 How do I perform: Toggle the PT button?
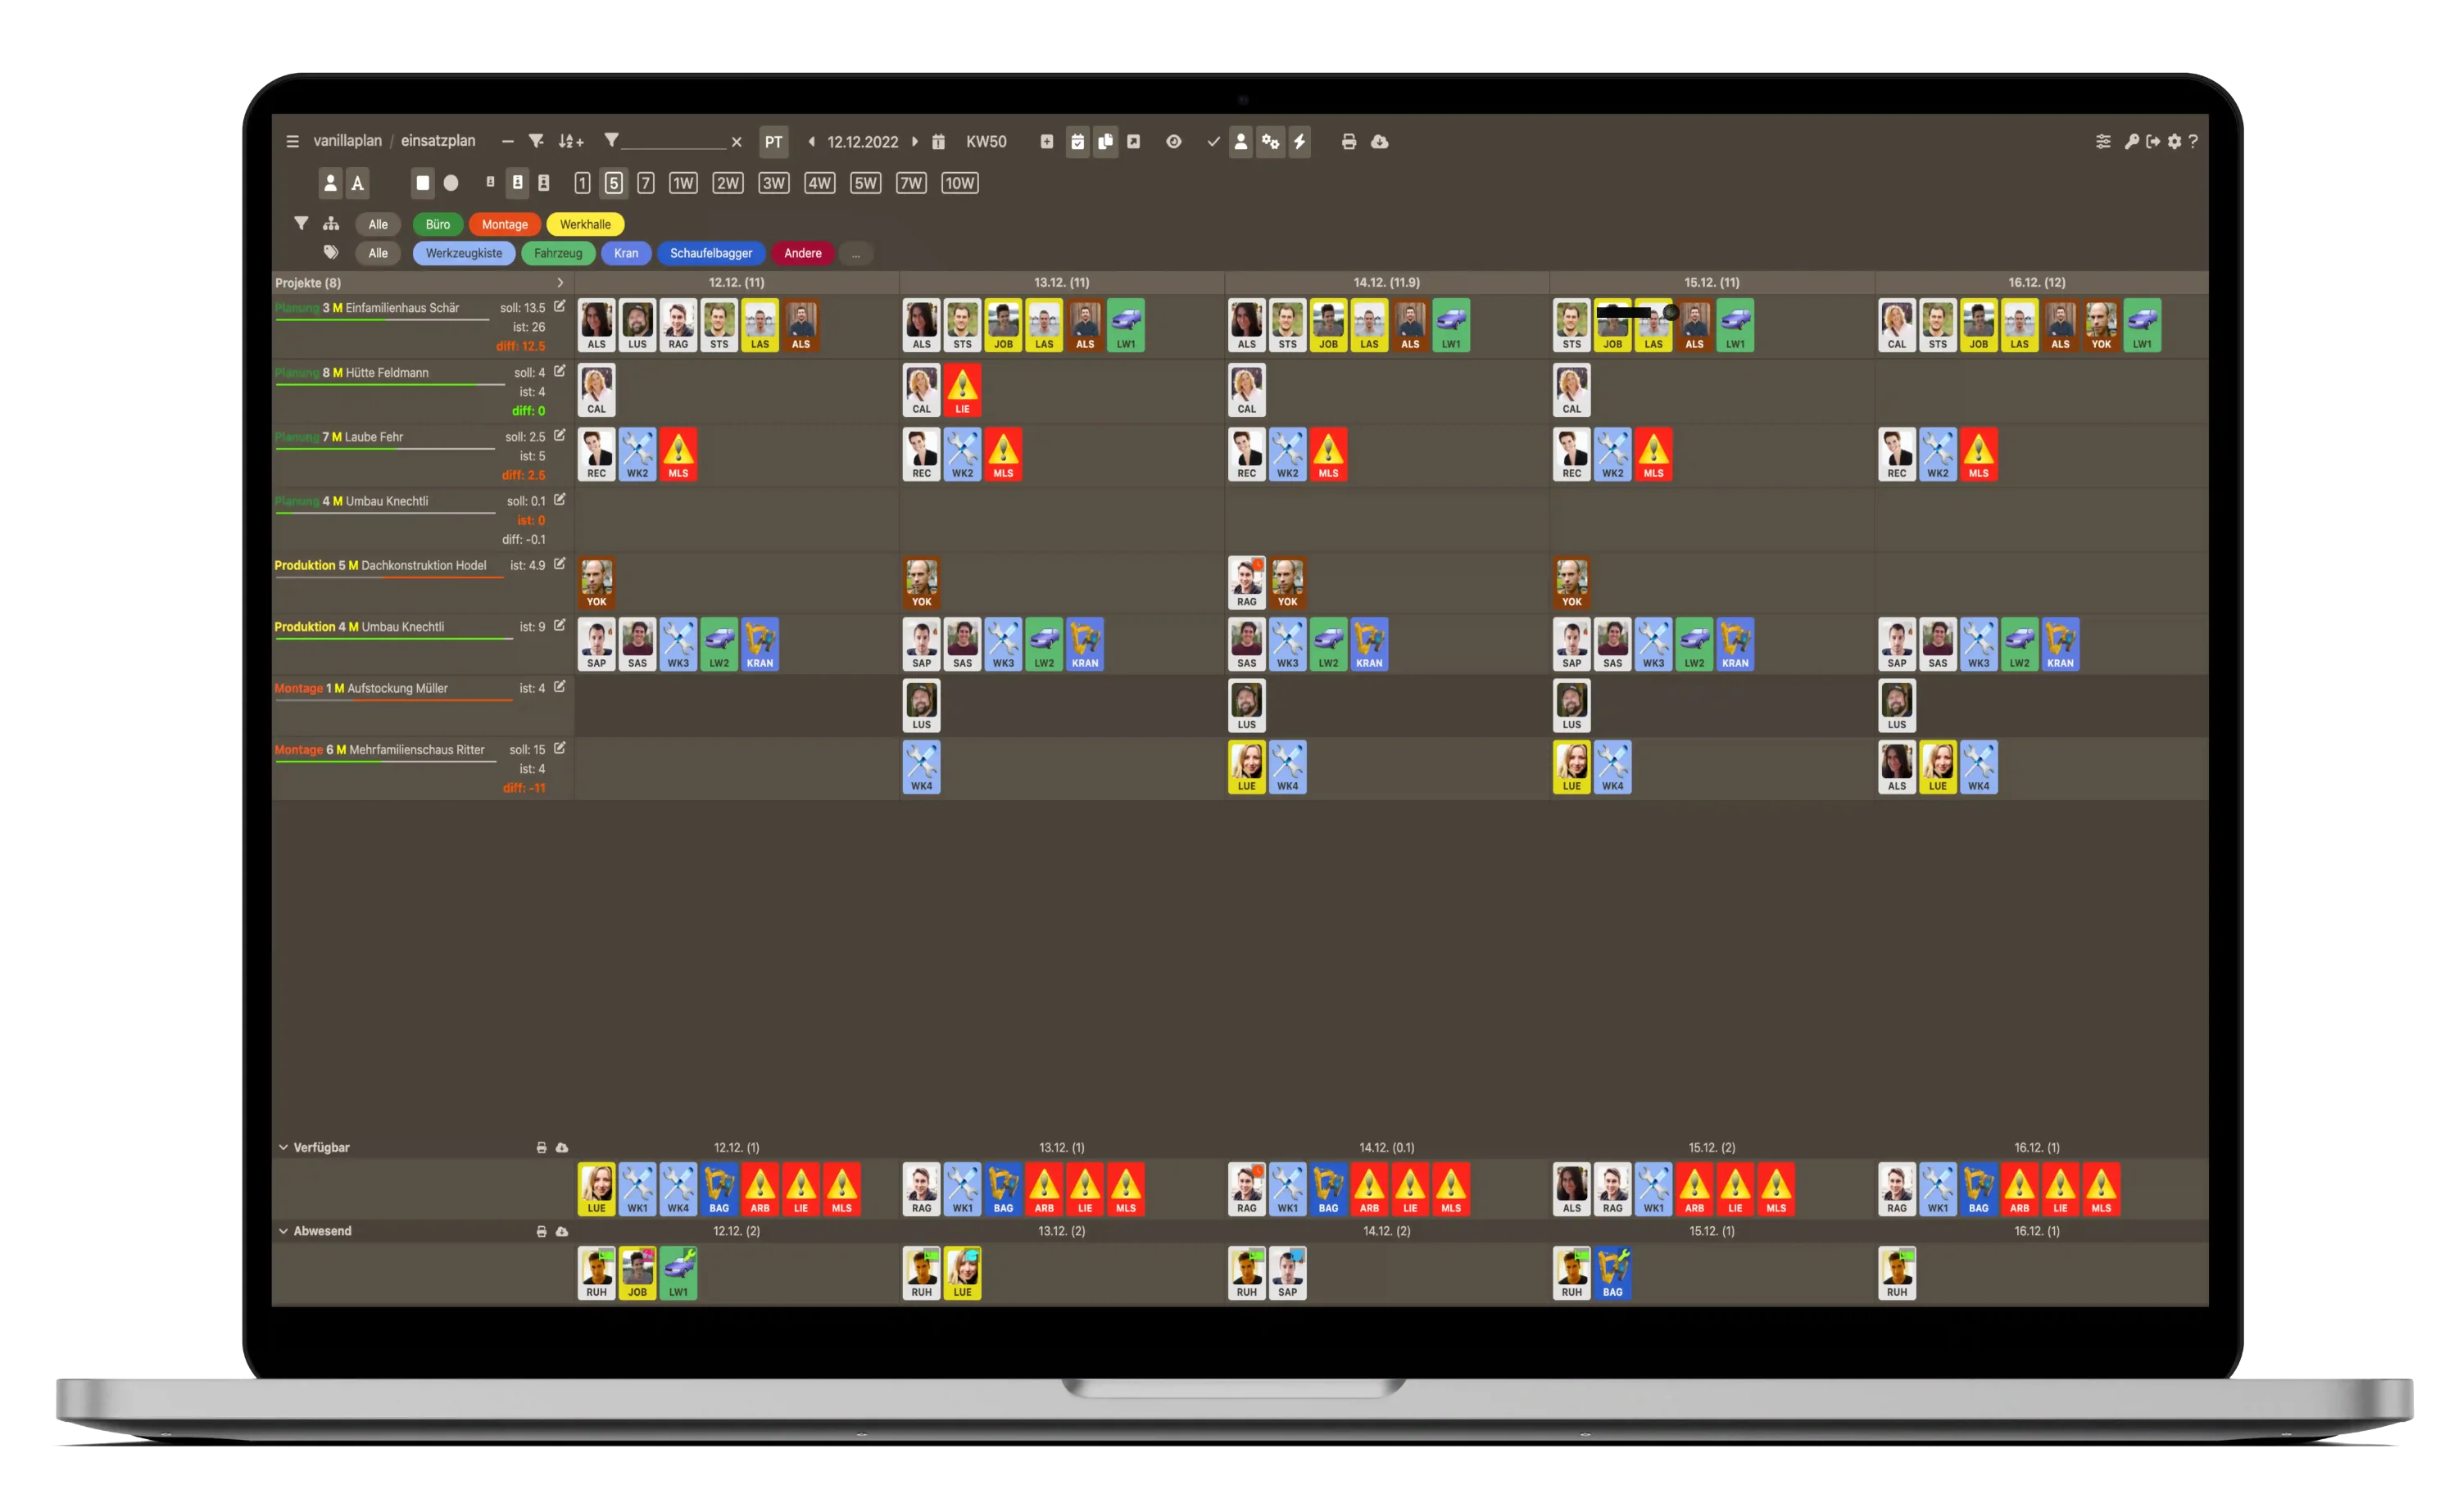click(x=774, y=142)
